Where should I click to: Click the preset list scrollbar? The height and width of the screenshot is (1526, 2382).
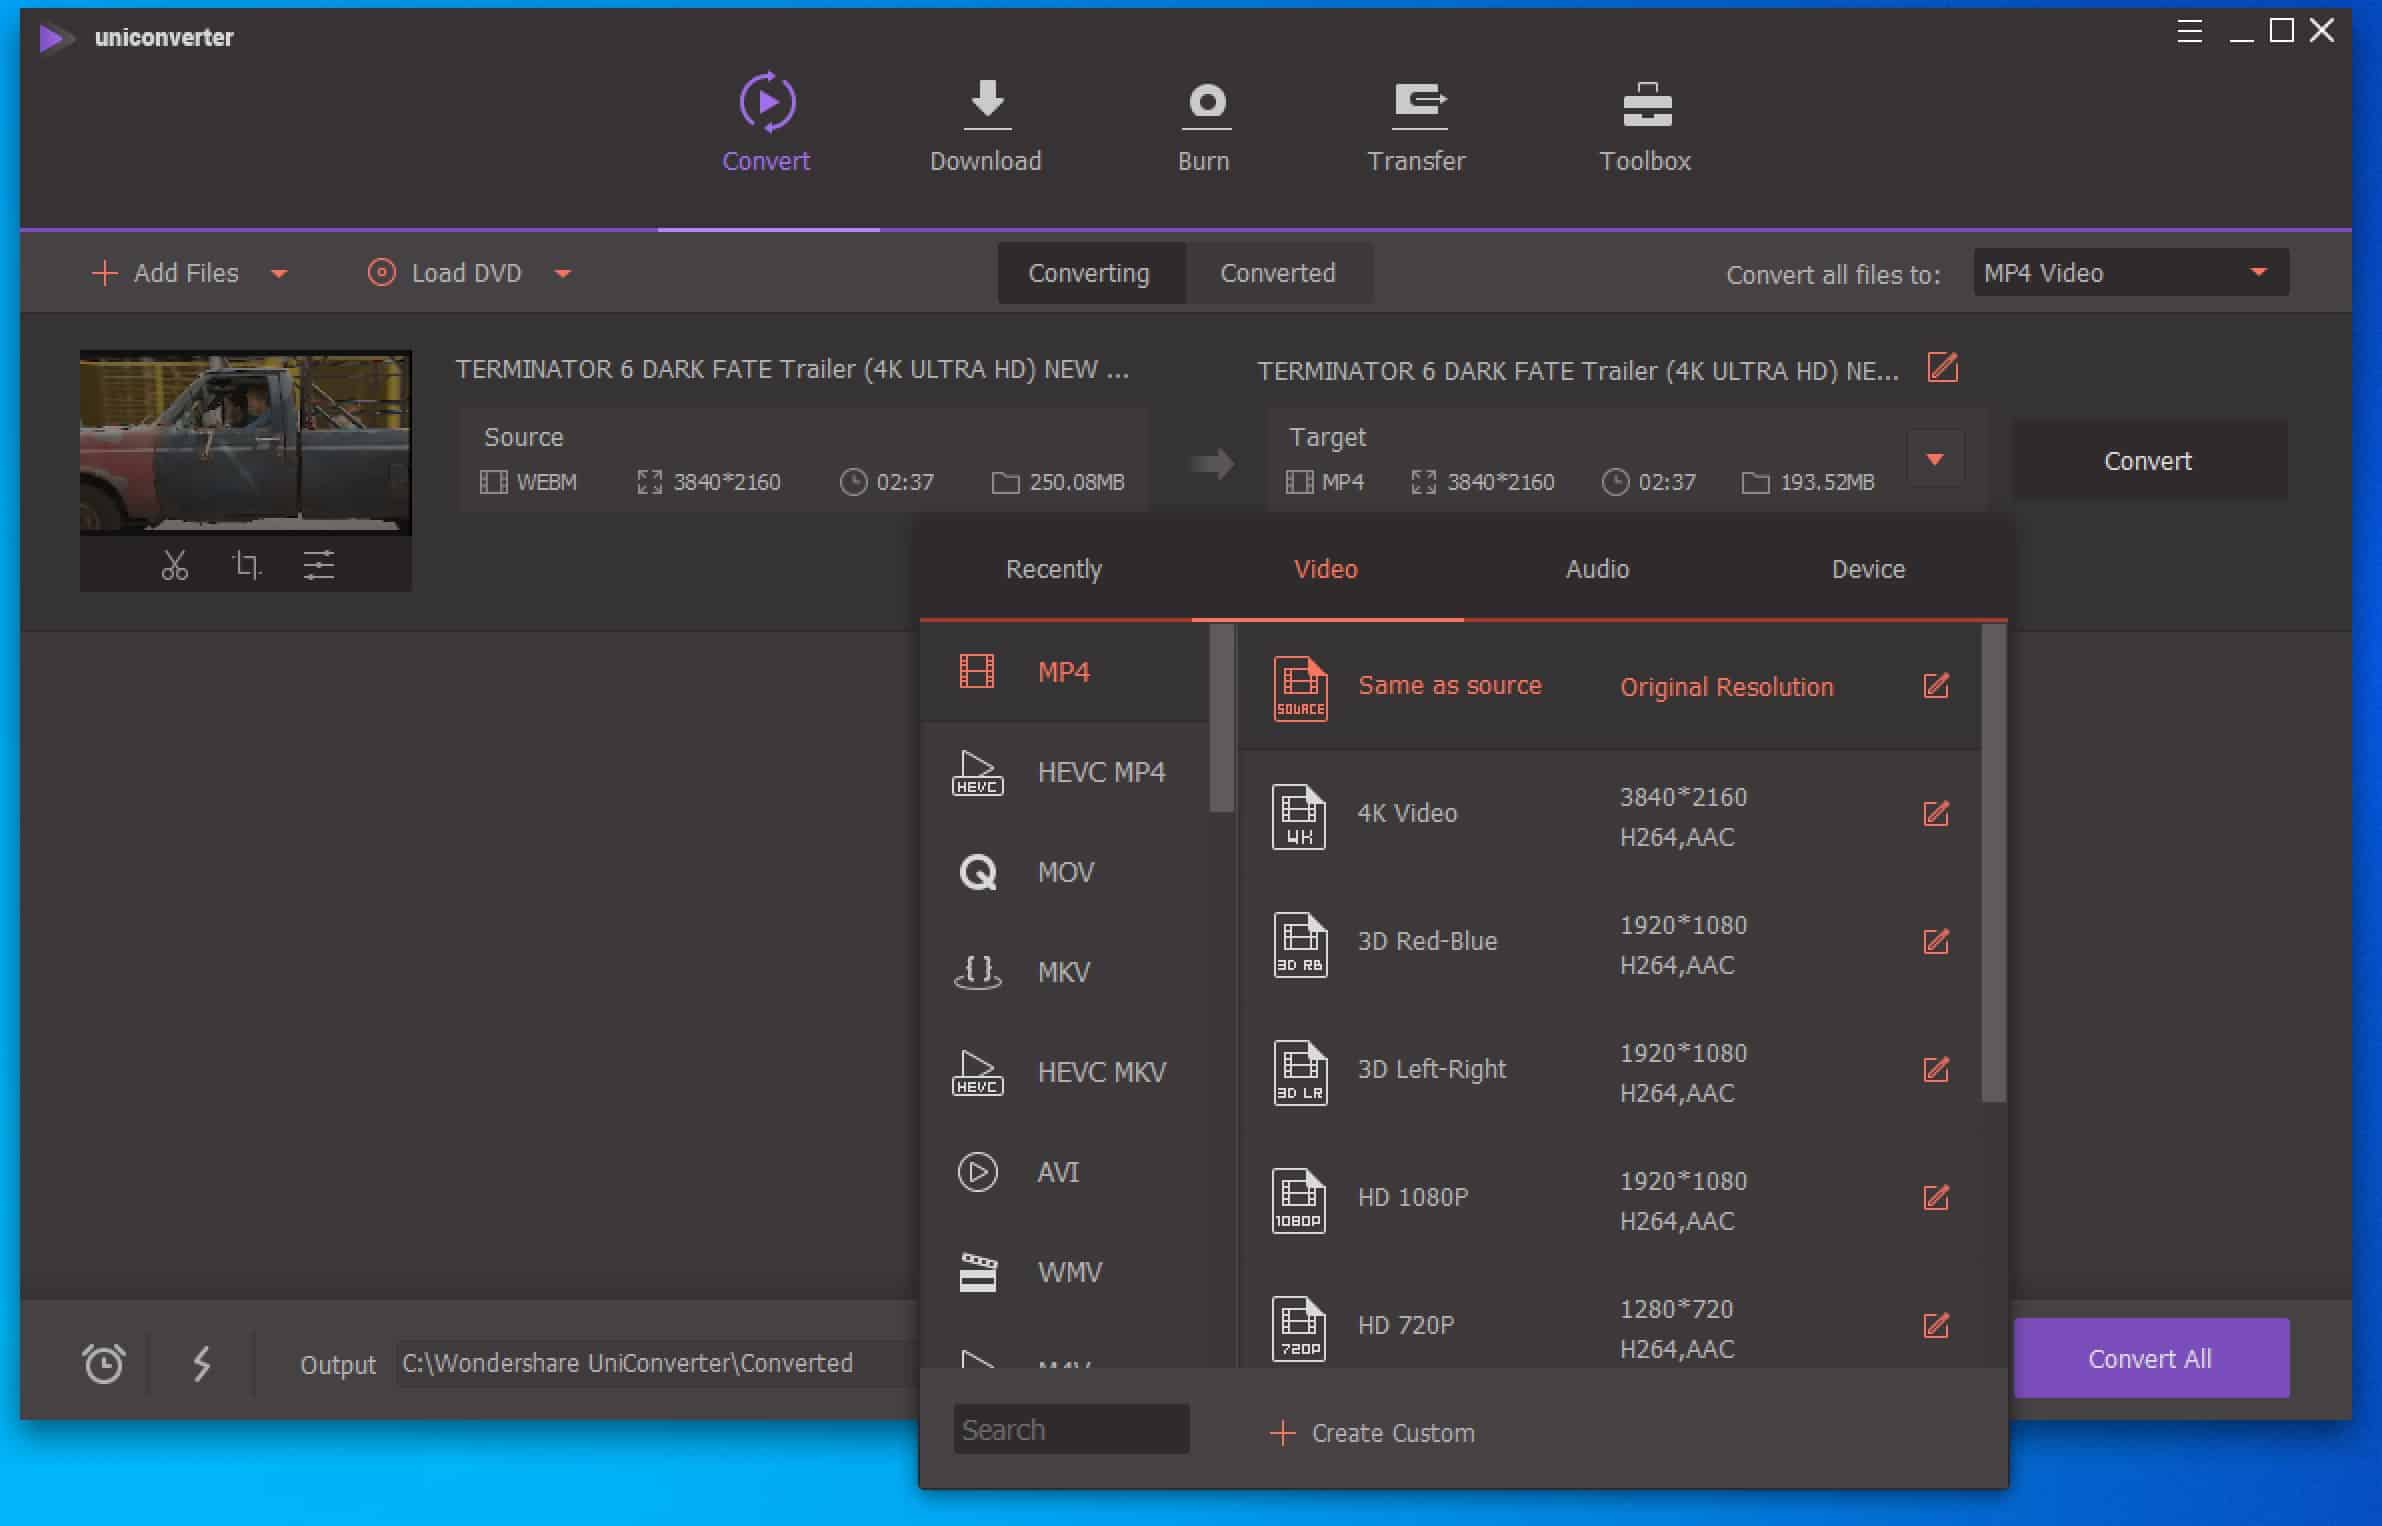[1993, 862]
